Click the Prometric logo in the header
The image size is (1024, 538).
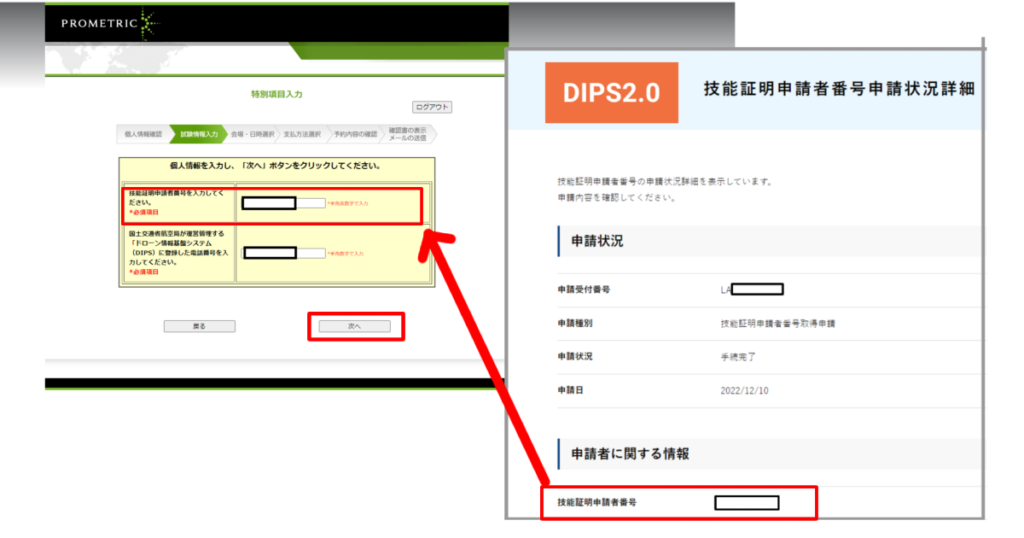tap(109, 24)
